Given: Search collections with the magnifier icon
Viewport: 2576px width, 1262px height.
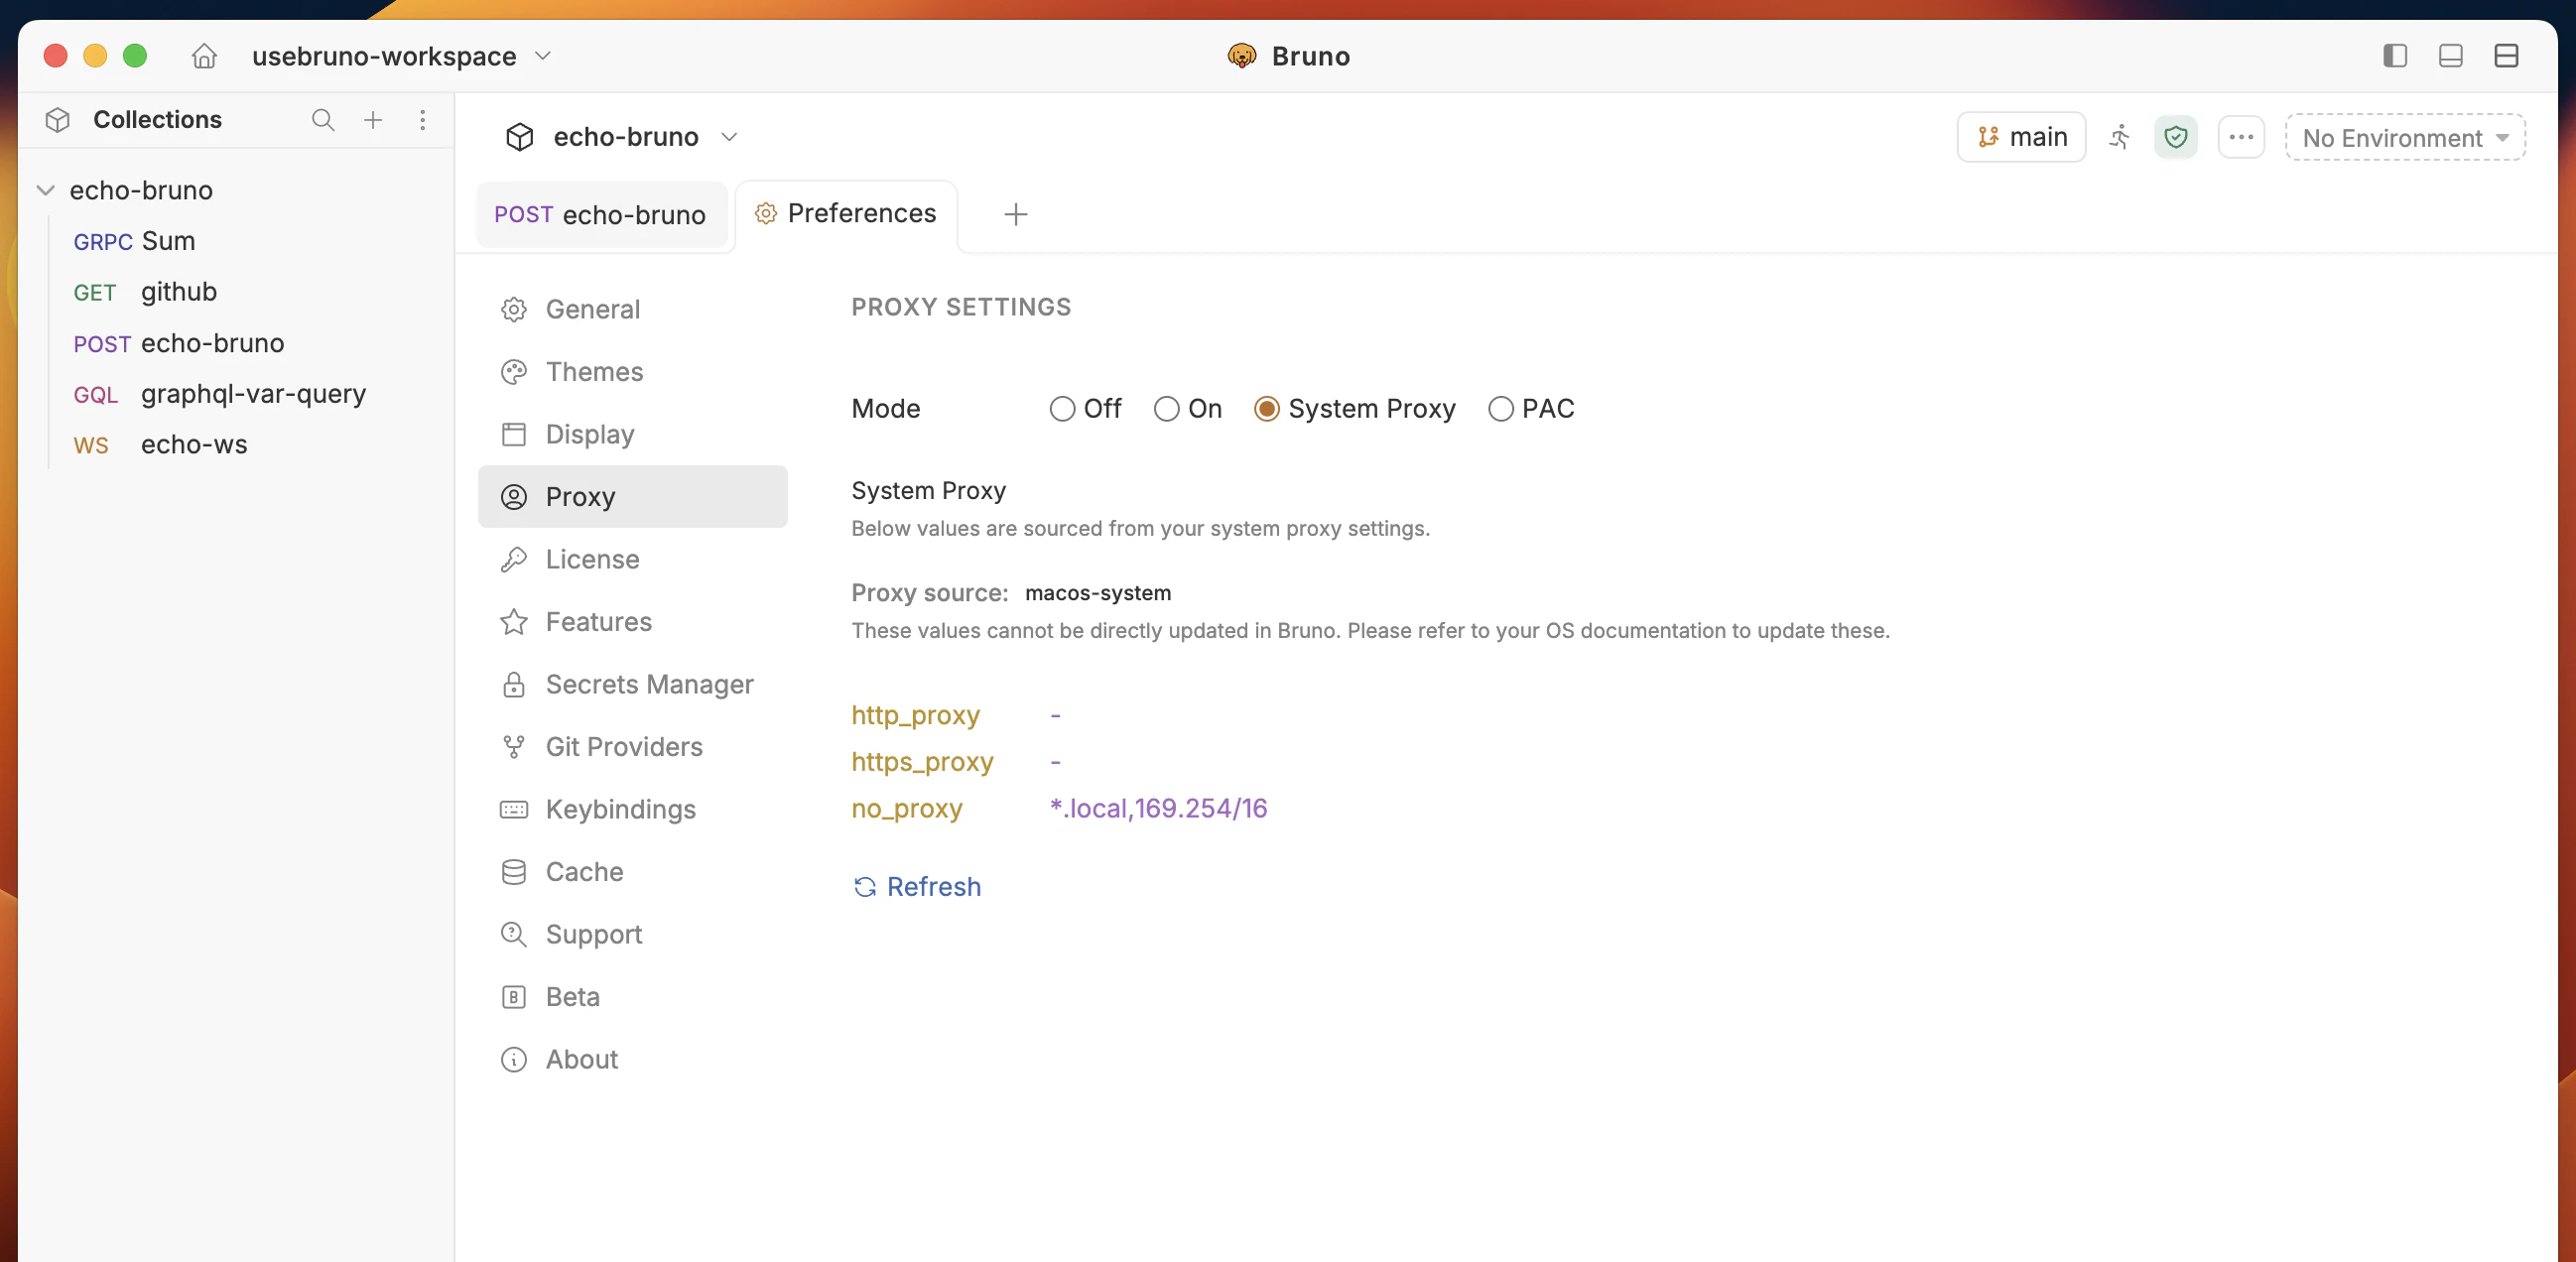Looking at the screenshot, I should [322, 120].
